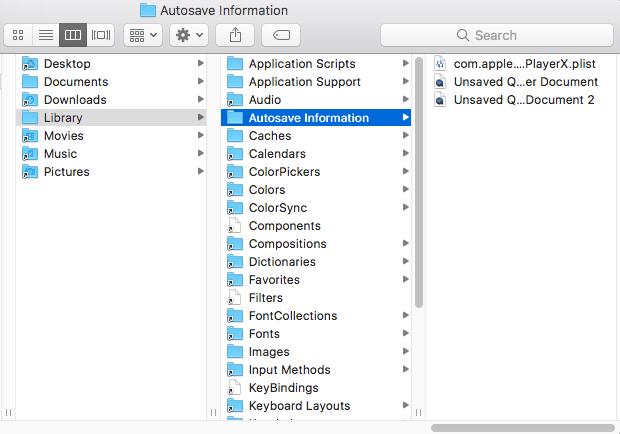The width and height of the screenshot is (620, 434).
Task: Expand the Documents row arrow
Action: tap(200, 81)
